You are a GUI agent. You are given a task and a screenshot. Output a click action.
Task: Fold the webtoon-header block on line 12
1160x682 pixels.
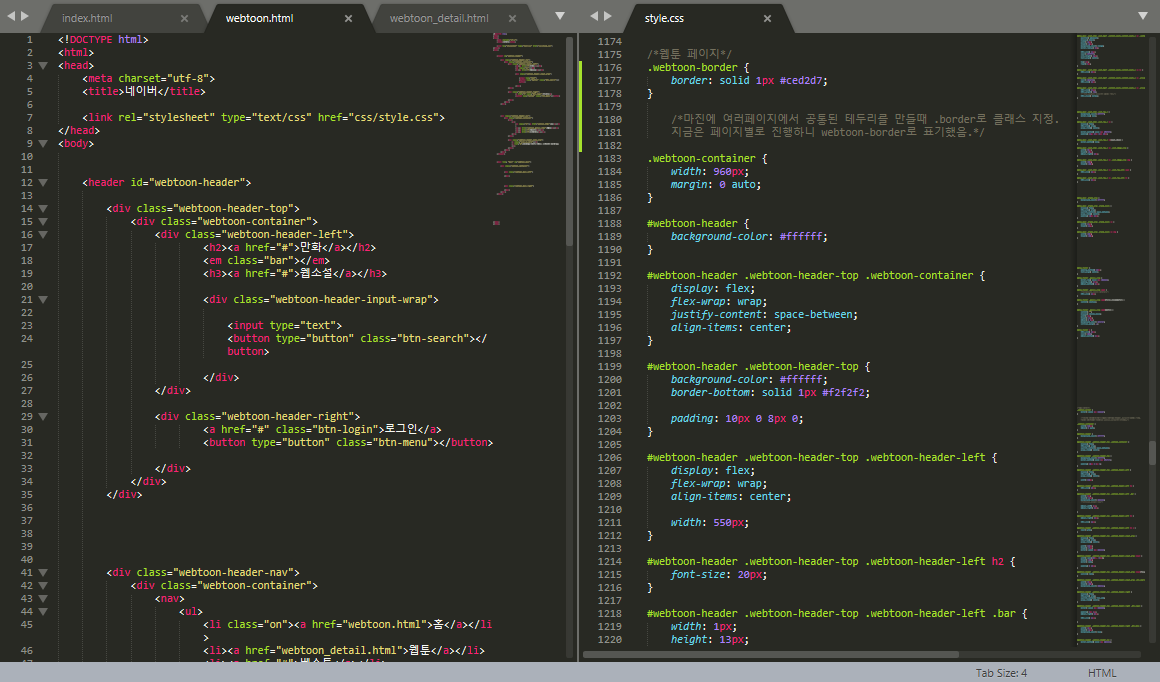pyautogui.click(x=43, y=183)
